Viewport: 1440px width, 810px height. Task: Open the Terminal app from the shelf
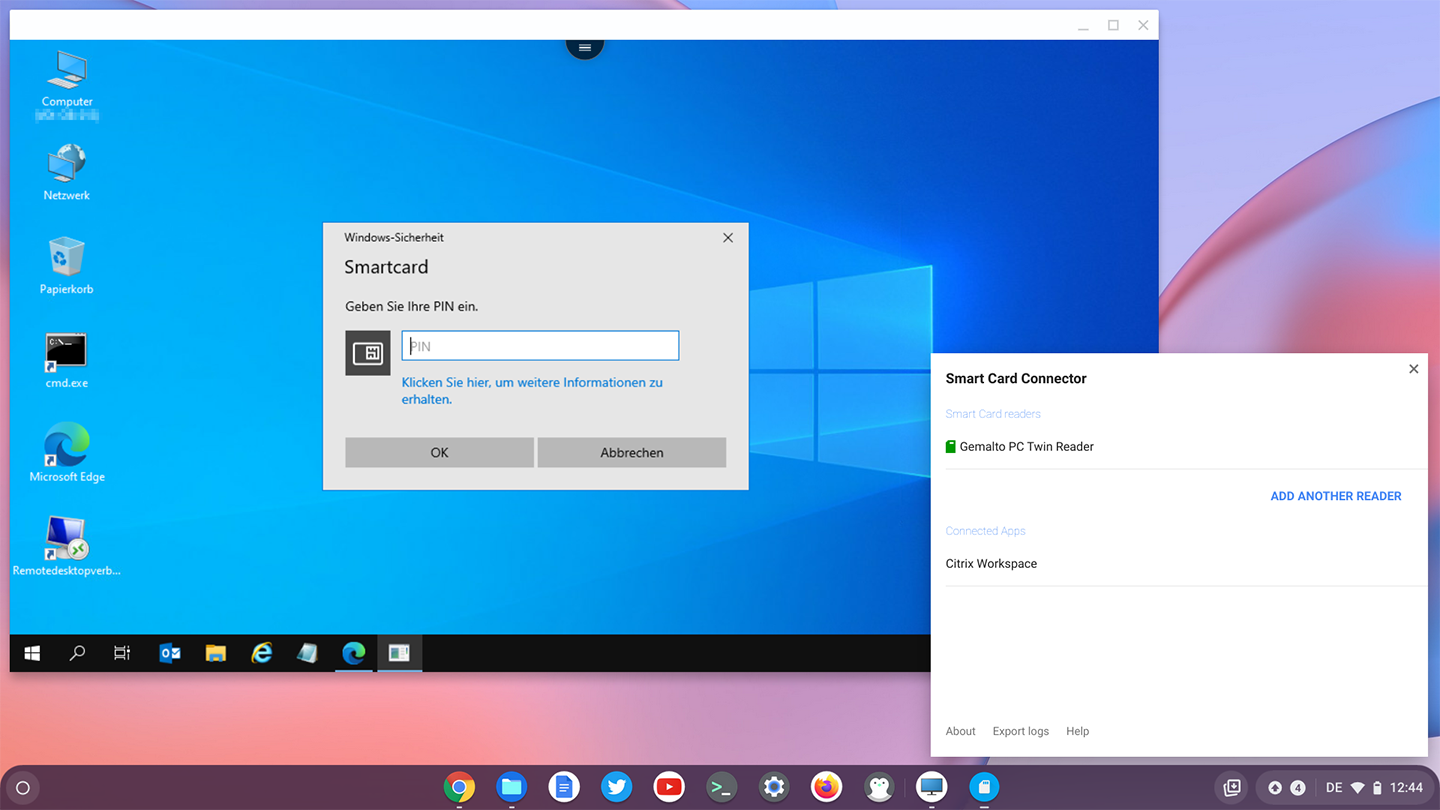pos(721,788)
